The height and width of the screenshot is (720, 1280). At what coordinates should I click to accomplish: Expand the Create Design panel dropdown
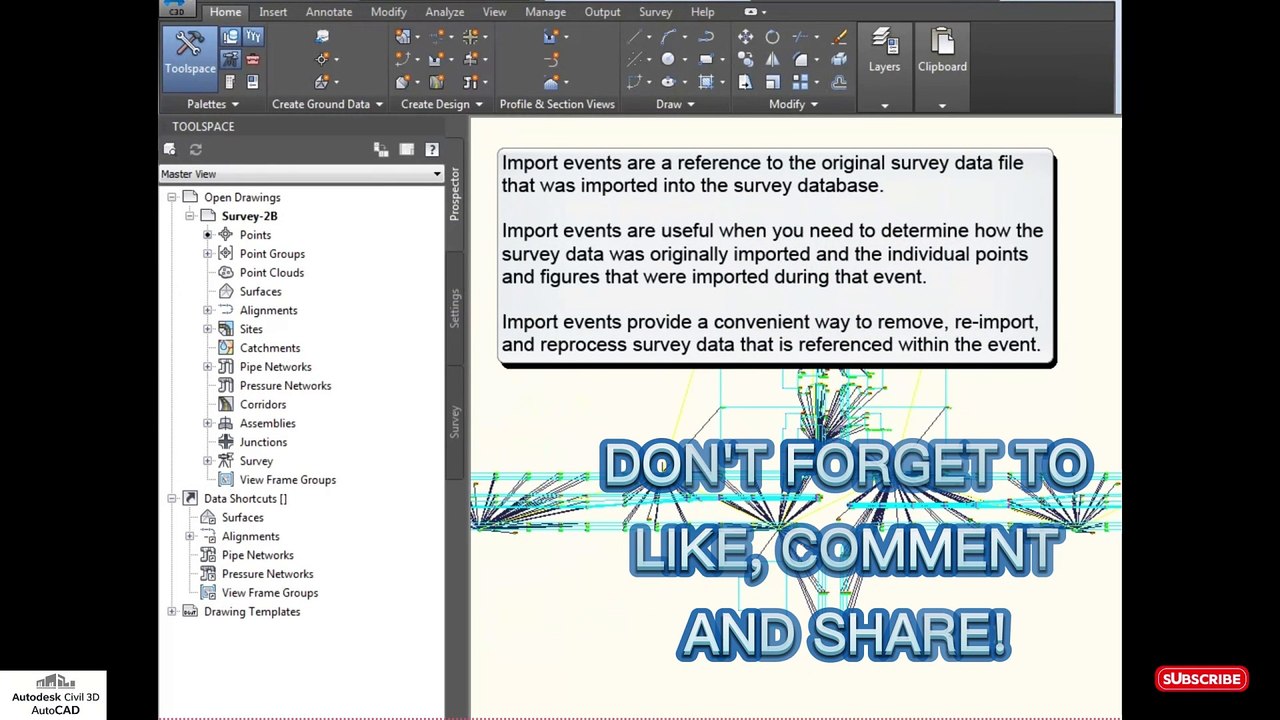pyautogui.click(x=479, y=104)
